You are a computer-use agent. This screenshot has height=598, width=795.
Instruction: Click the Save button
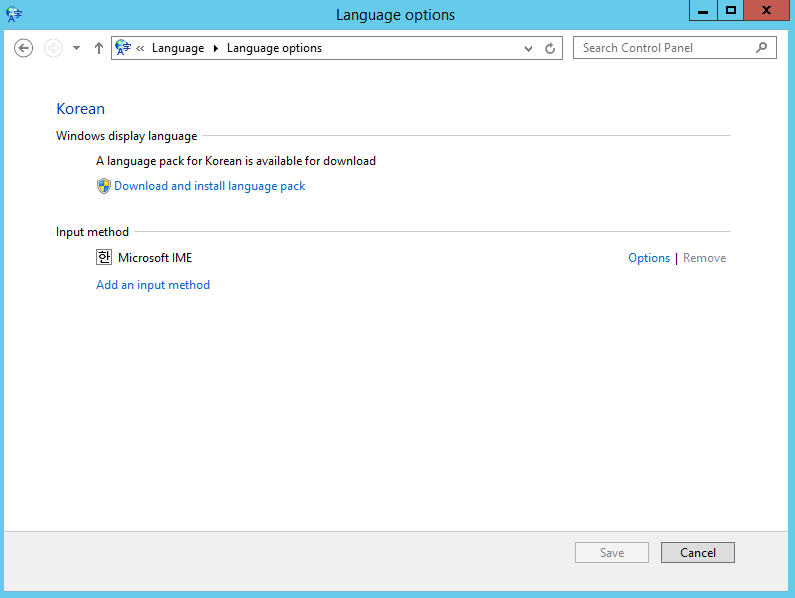[612, 552]
